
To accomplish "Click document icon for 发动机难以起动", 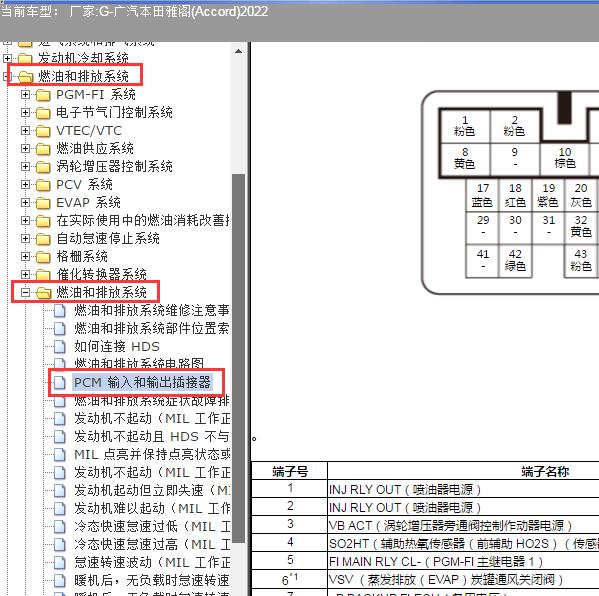I will click(x=60, y=509).
